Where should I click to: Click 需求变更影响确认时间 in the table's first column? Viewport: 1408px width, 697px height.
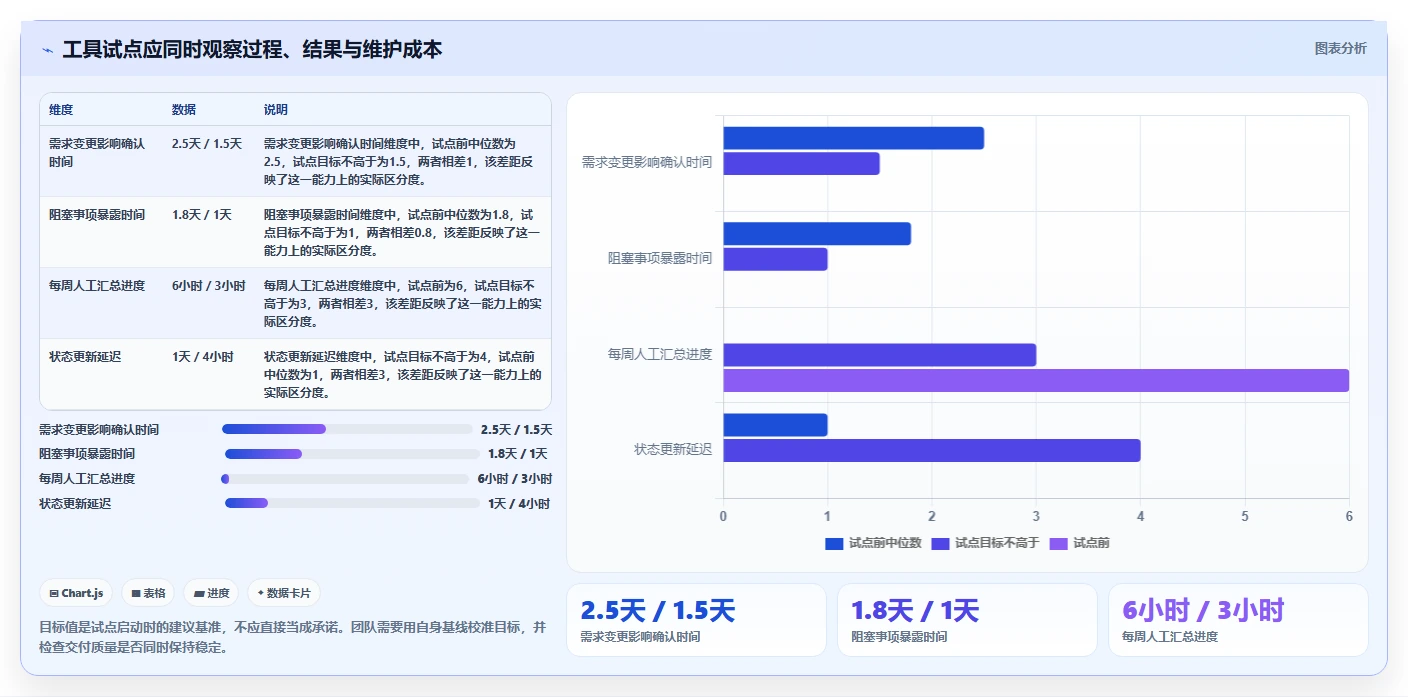tap(97, 153)
